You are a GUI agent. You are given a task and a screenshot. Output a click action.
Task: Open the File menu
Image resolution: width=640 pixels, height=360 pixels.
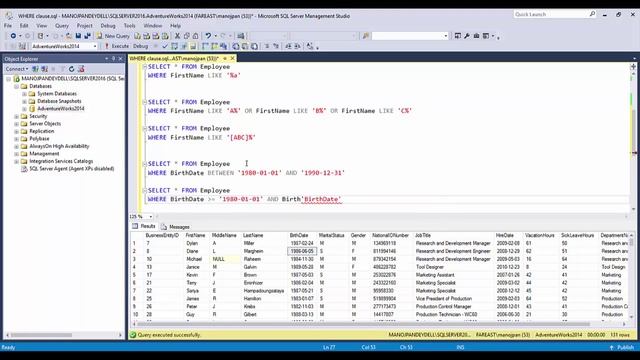coord(8,25)
